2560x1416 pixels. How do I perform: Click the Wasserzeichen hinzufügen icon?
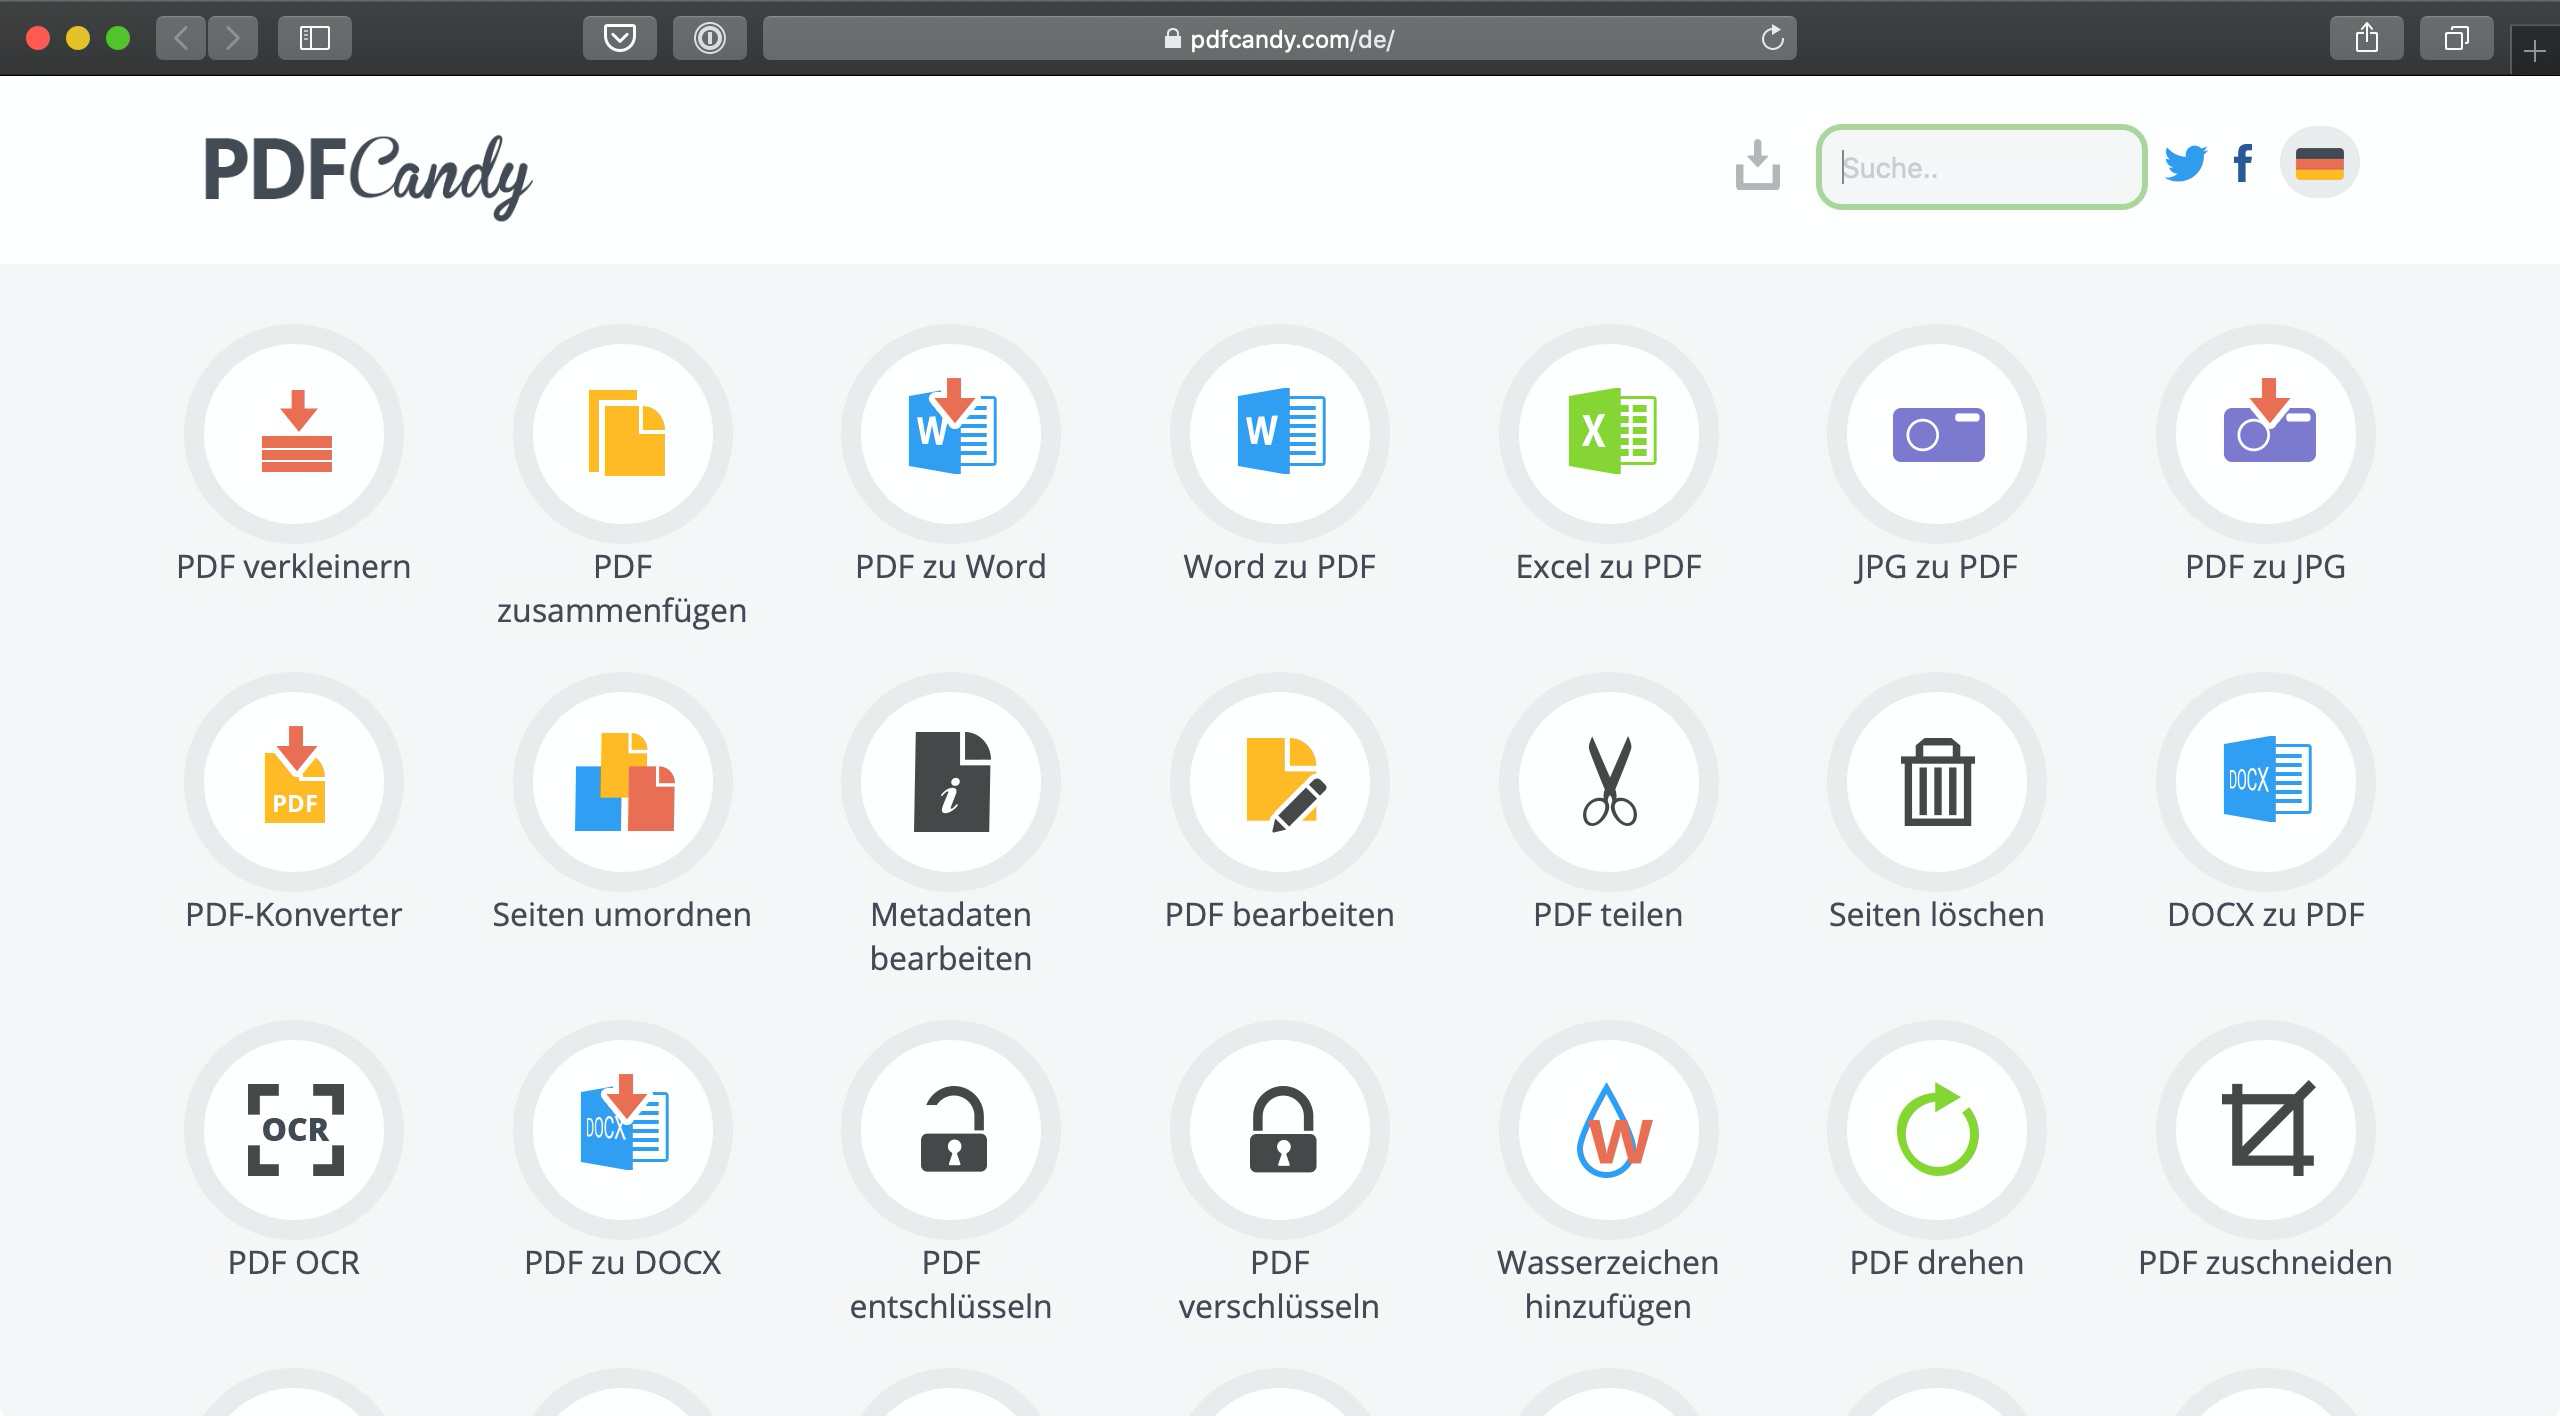click(1609, 1130)
